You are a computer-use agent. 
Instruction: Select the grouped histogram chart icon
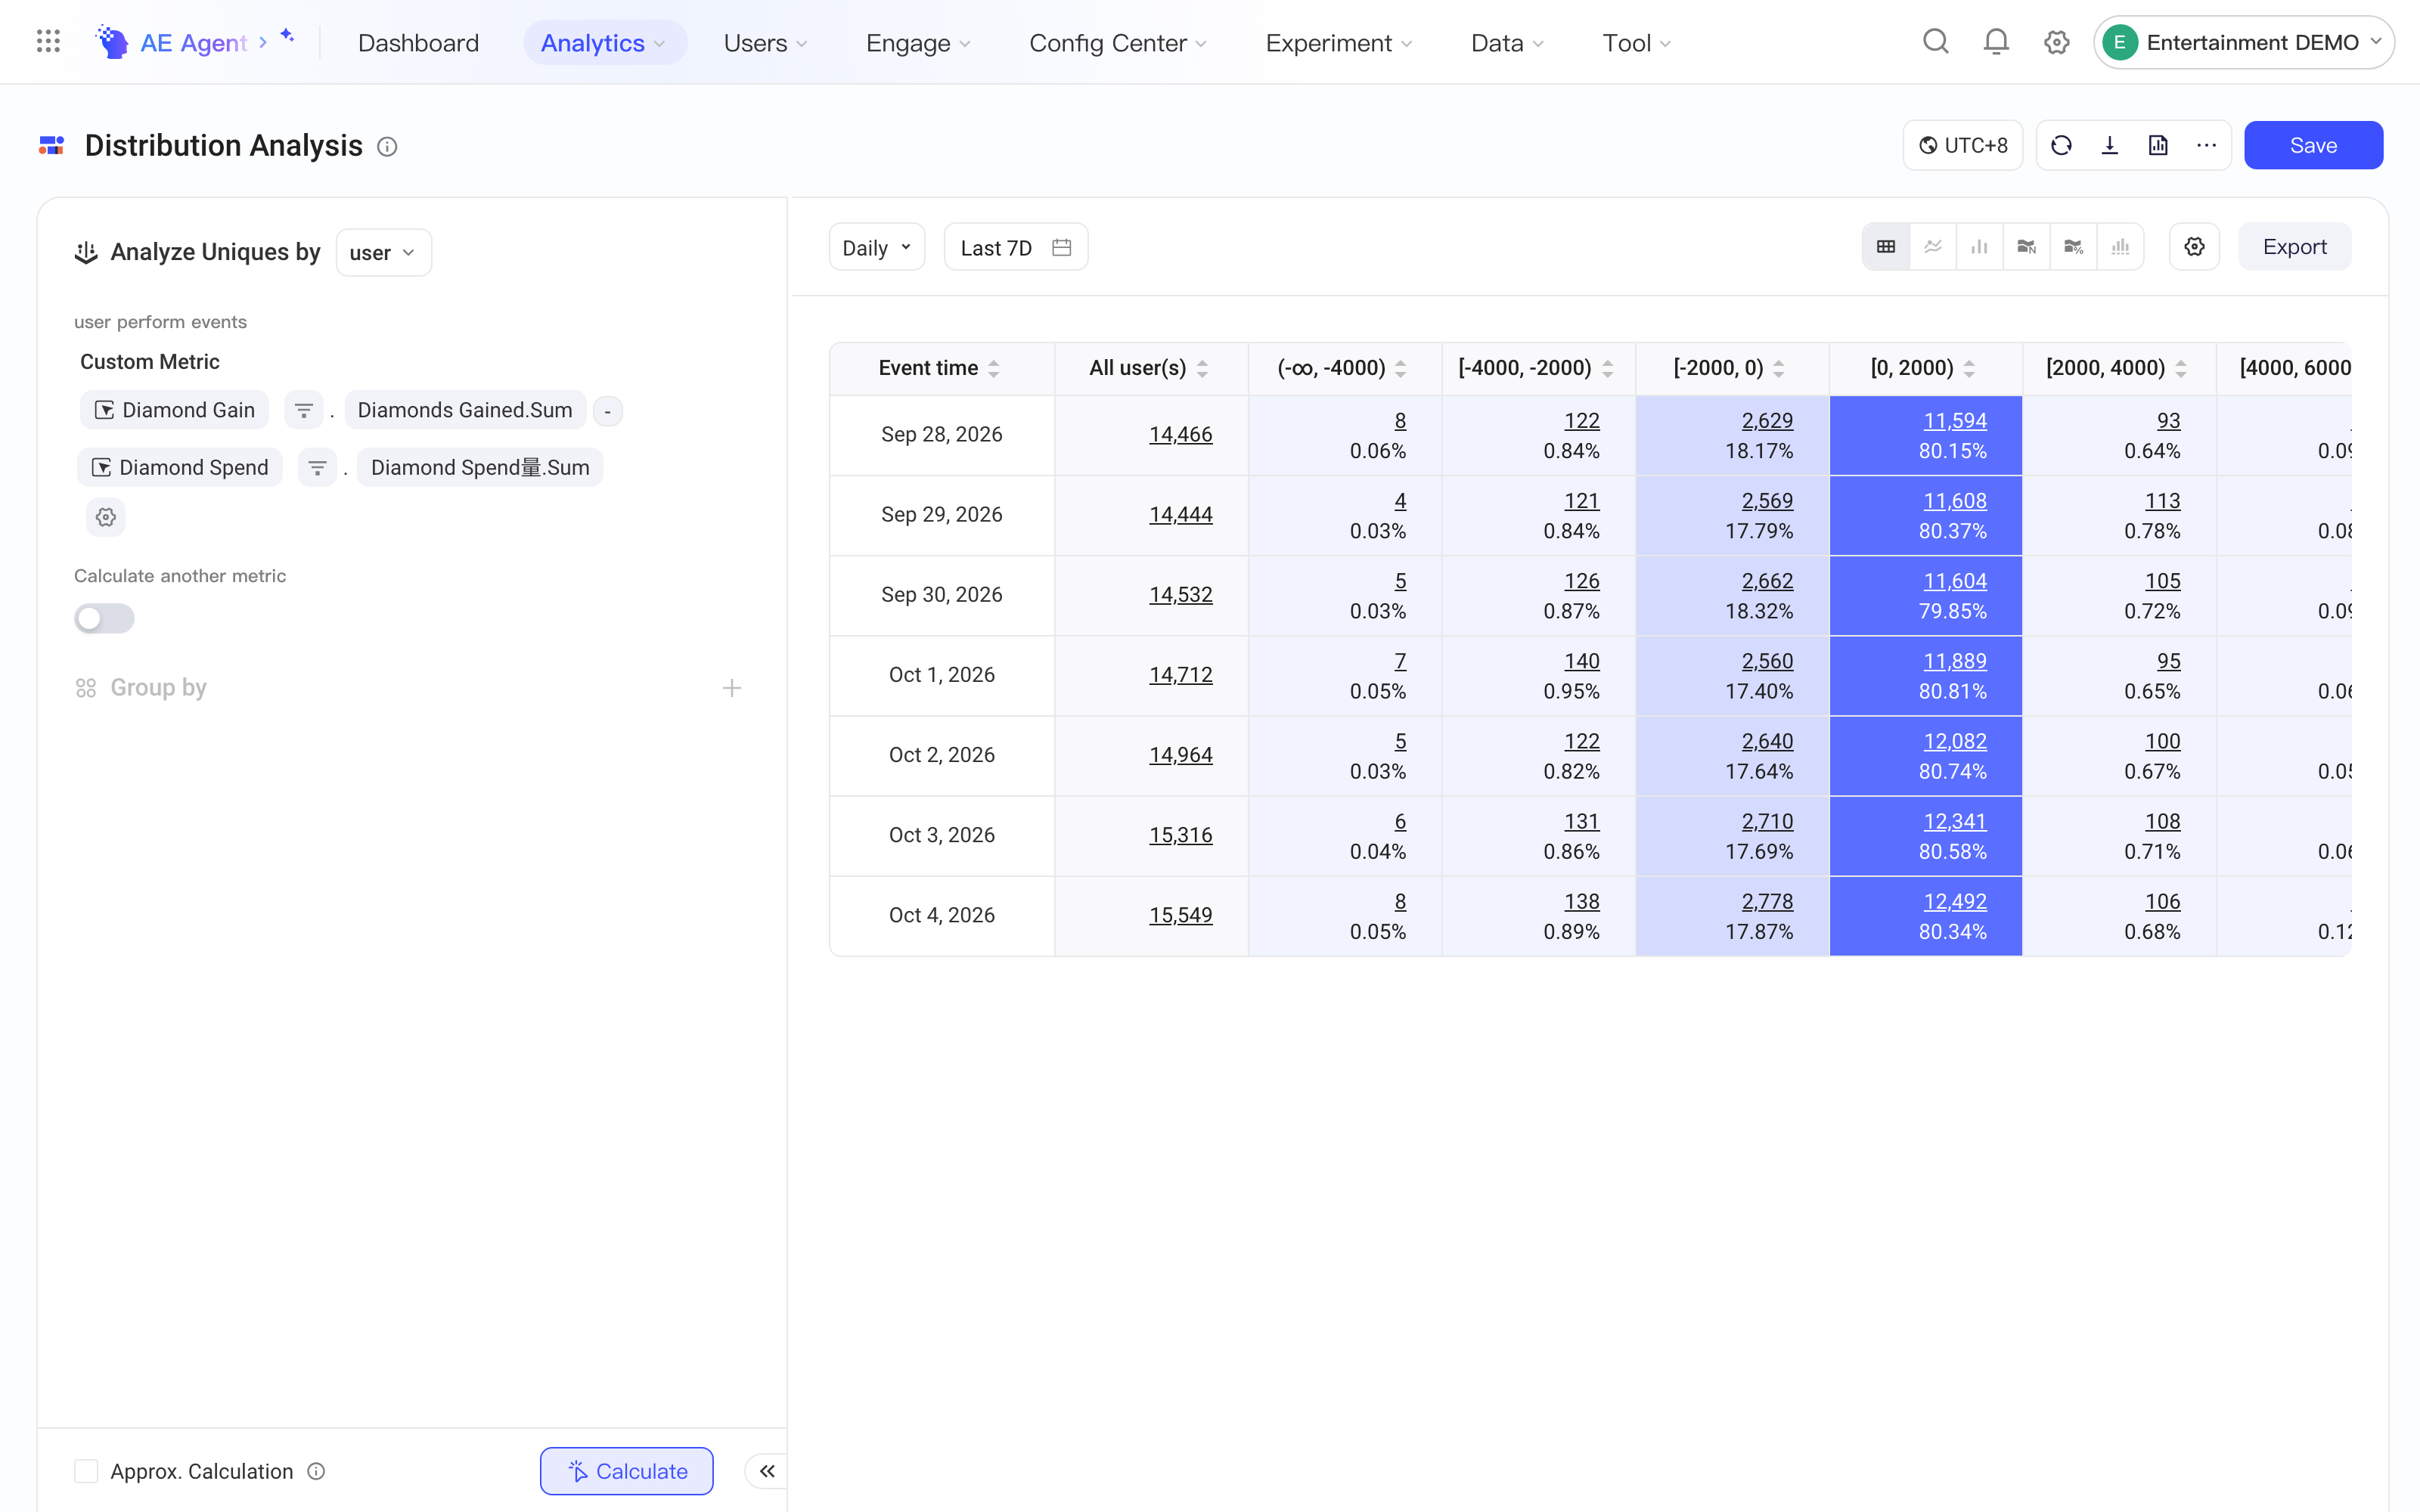point(2120,247)
